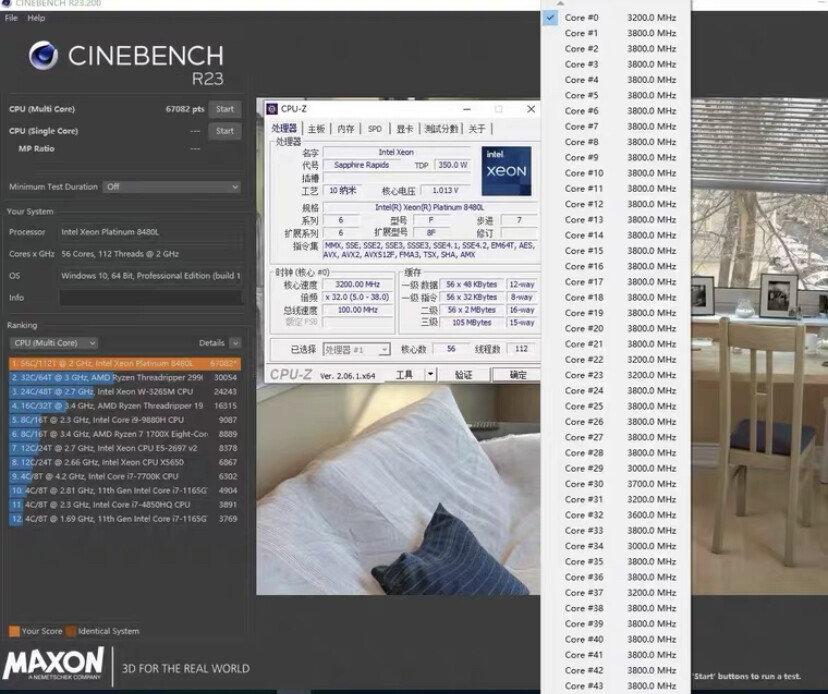Viewport: 828px width, 694px height.
Task: Switch to the SPD tab in CPU-Z
Action: click(375, 129)
